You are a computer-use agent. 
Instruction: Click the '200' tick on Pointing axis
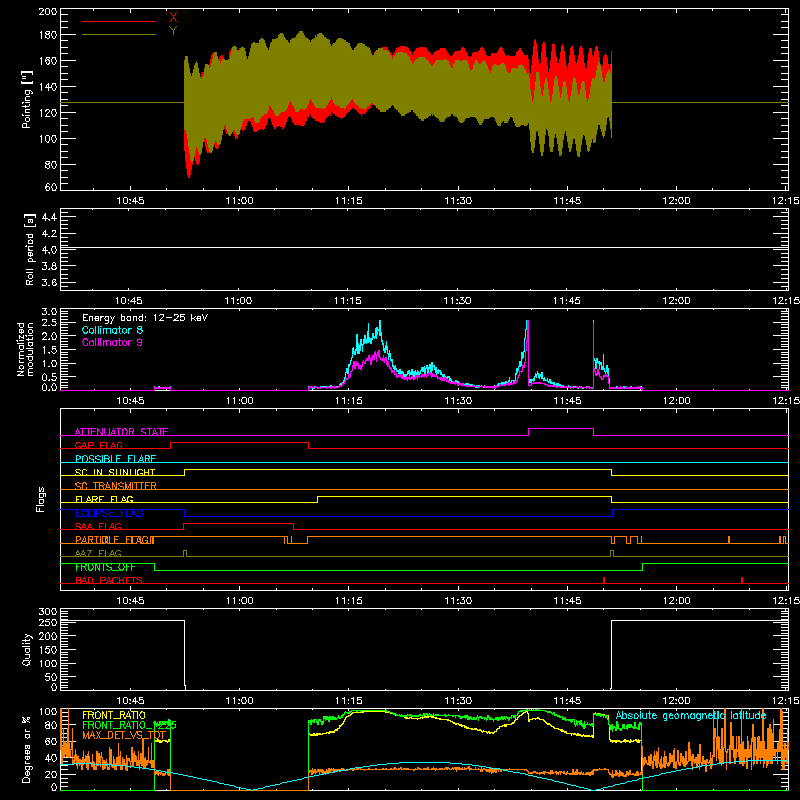click(47, 11)
